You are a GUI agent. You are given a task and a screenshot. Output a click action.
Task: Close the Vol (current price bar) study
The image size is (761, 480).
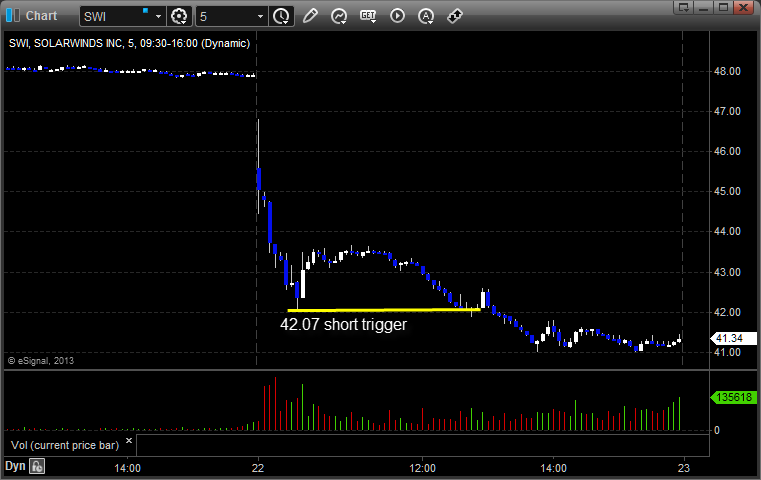(129, 441)
